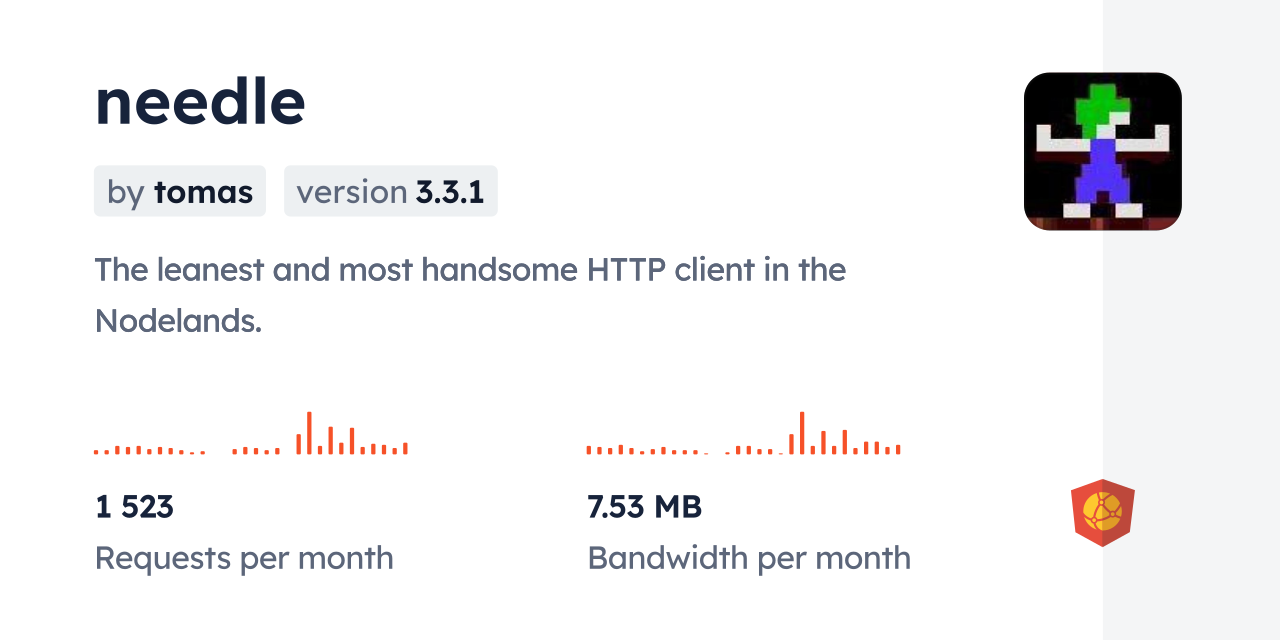Viewport: 1280px width, 640px height.
Task: Click the green hair of the pixel character
Action: click(1103, 103)
